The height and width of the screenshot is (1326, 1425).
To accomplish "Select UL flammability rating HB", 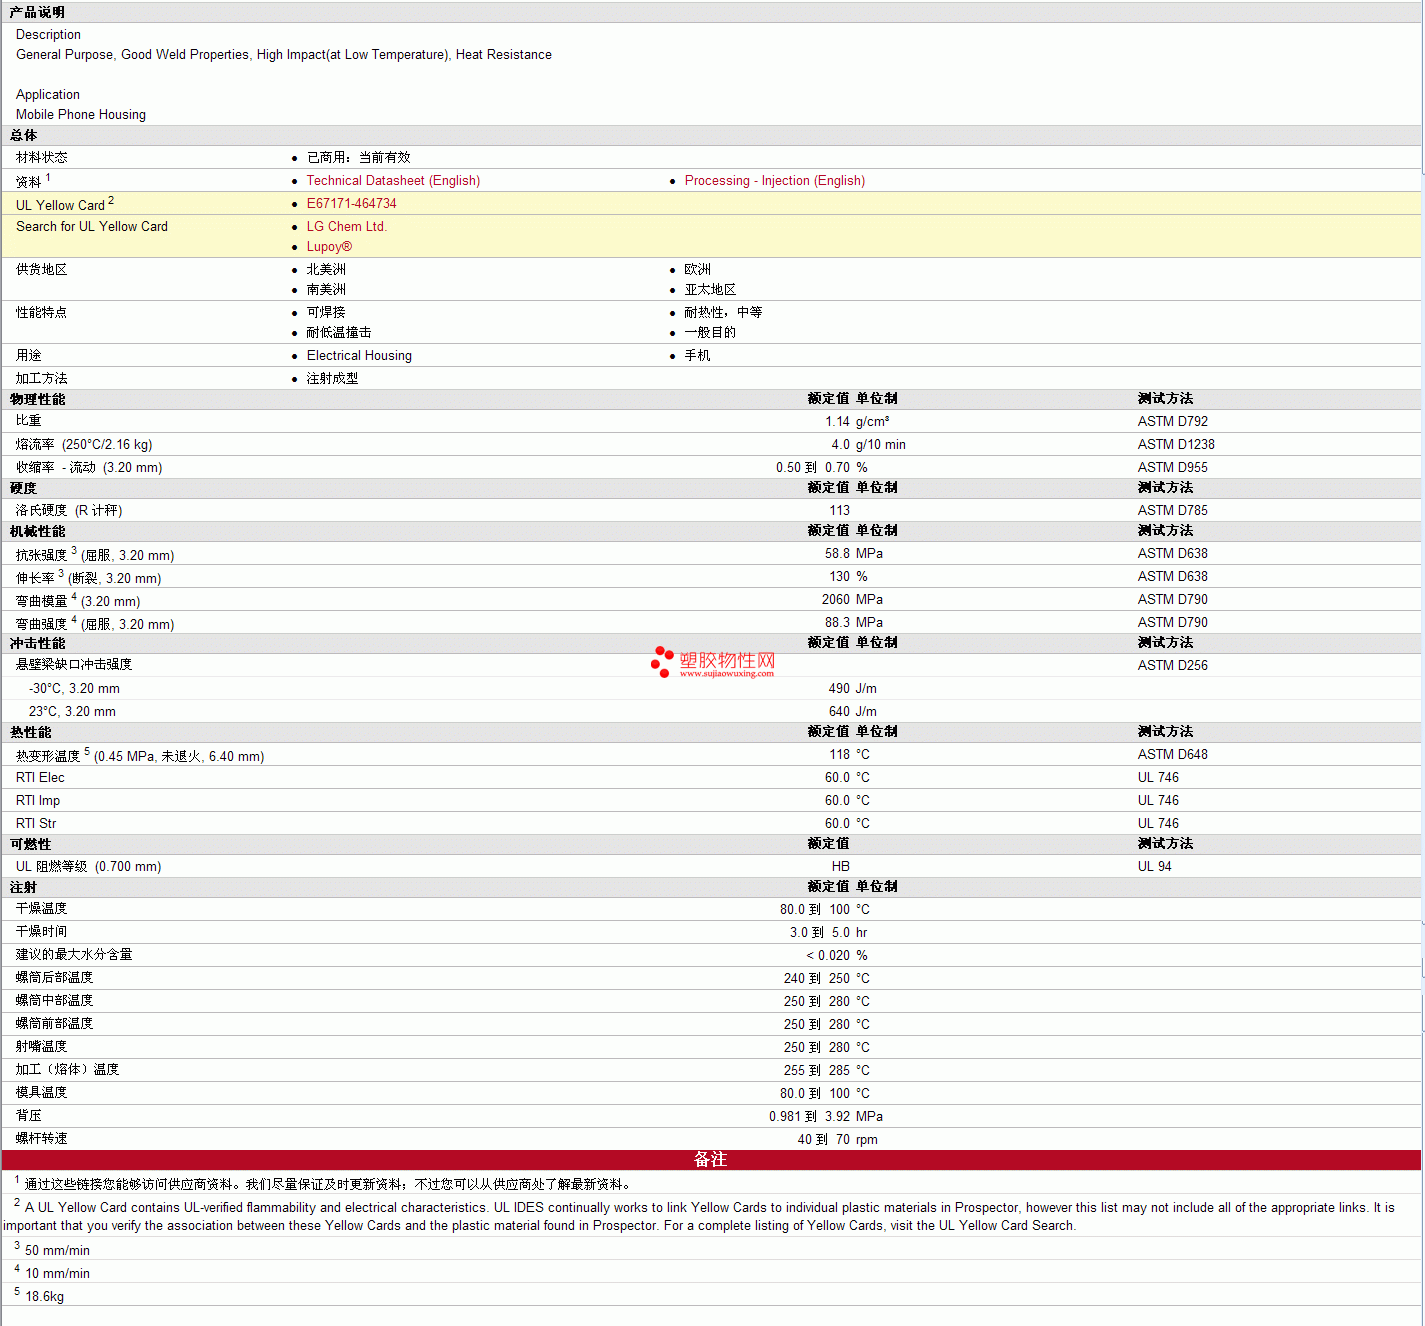I will (x=841, y=867).
